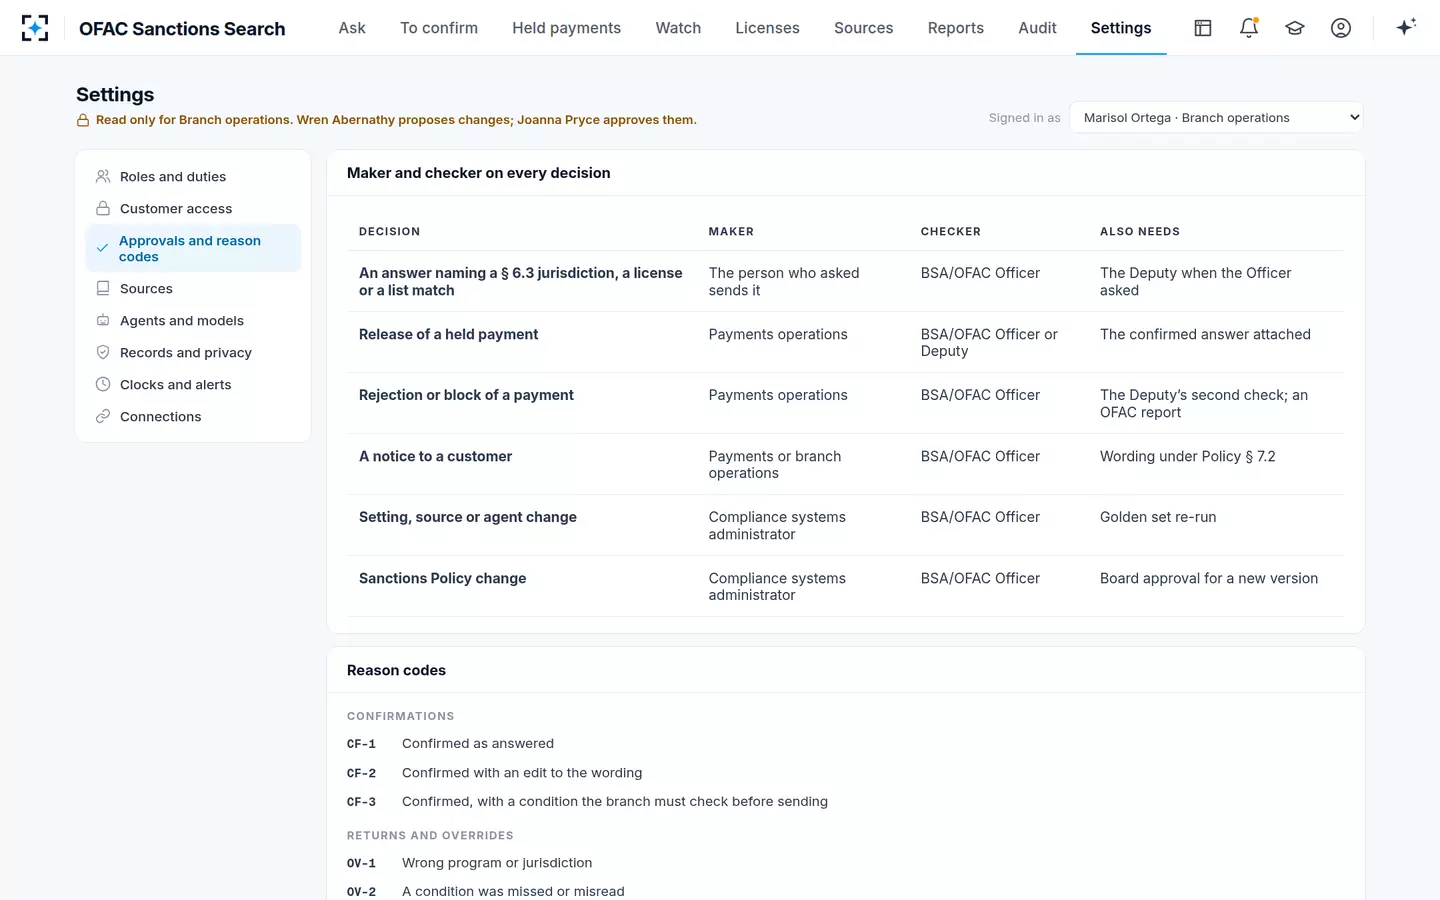The image size is (1440, 900).
Task: Click 'Sanctions Policy change' decision row
Action: (845, 586)
